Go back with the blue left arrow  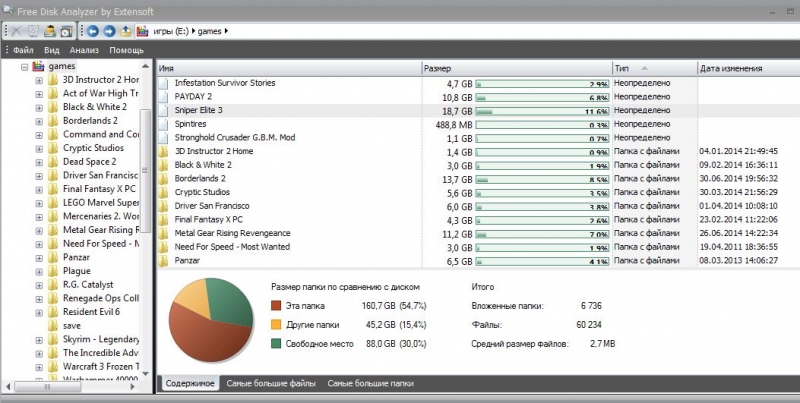point(93,31)
